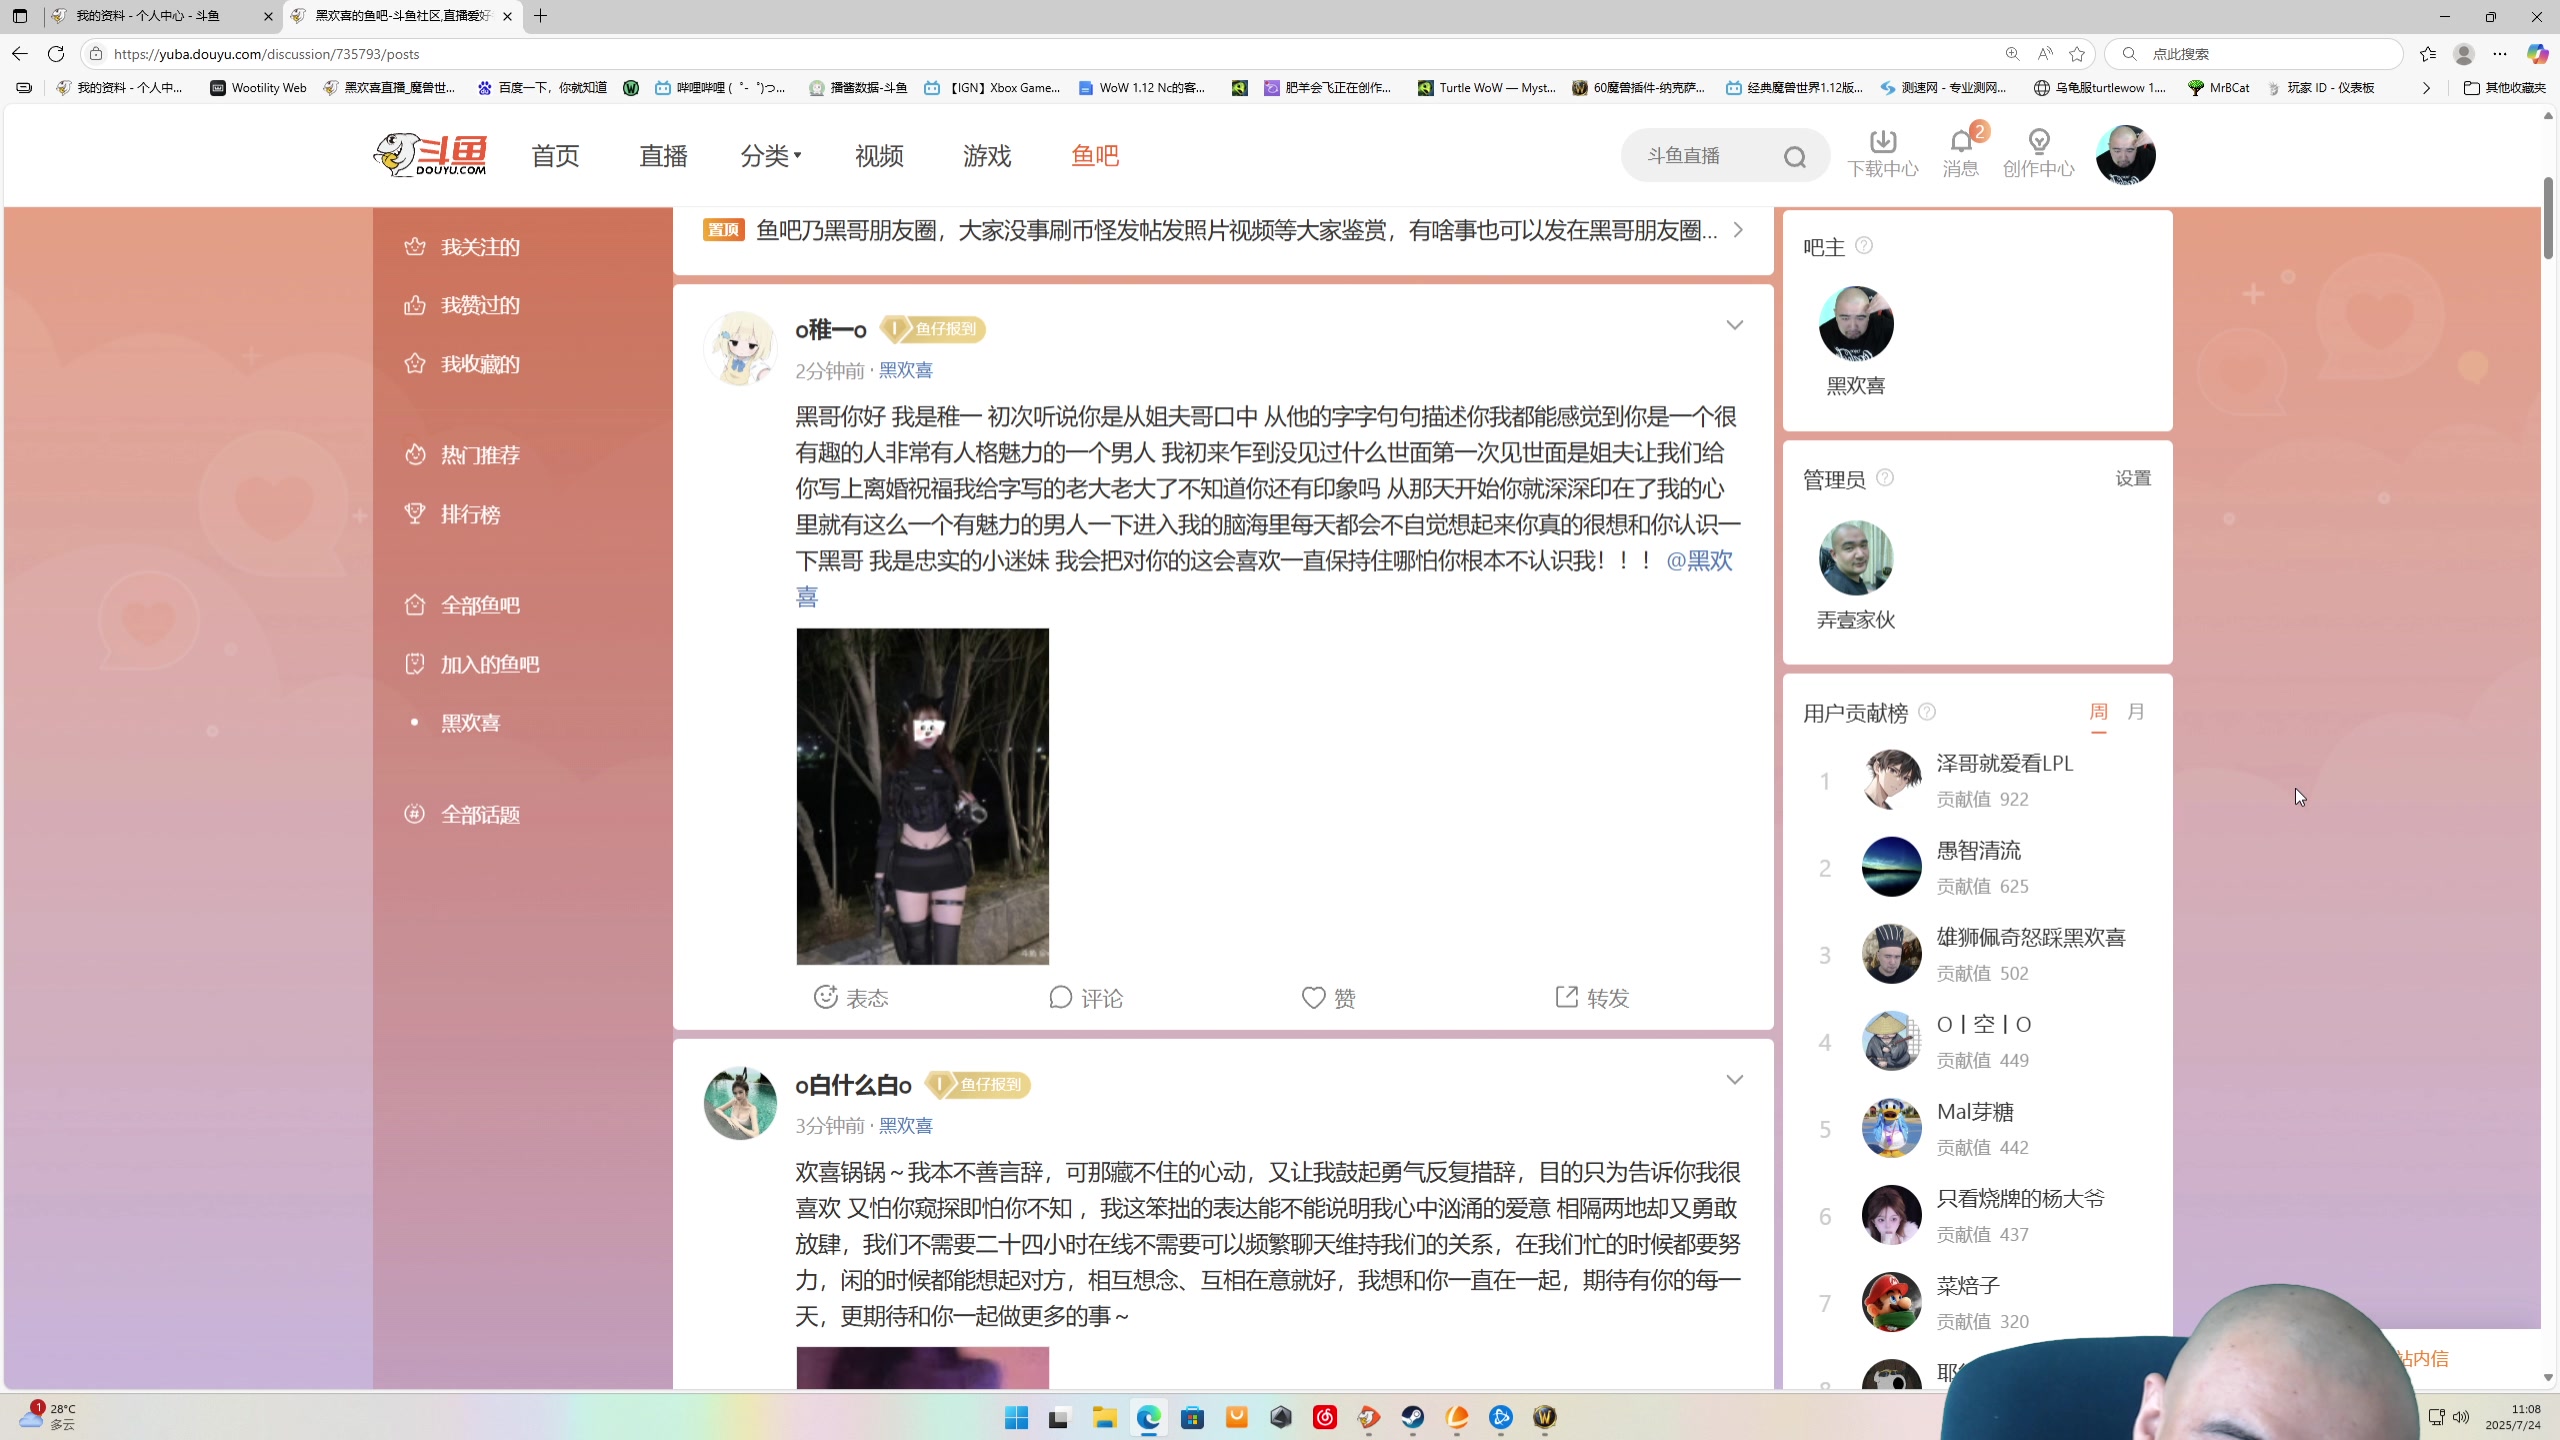
Task: Like the o稚一o post with 赞
Action: pyautogui.click(x=1329, y=997)
